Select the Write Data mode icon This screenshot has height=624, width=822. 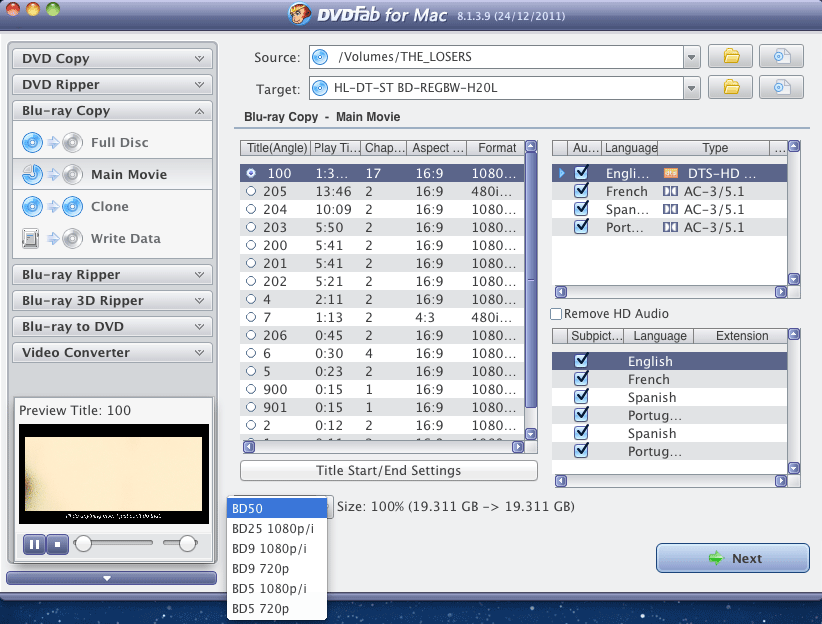[34, 238]
